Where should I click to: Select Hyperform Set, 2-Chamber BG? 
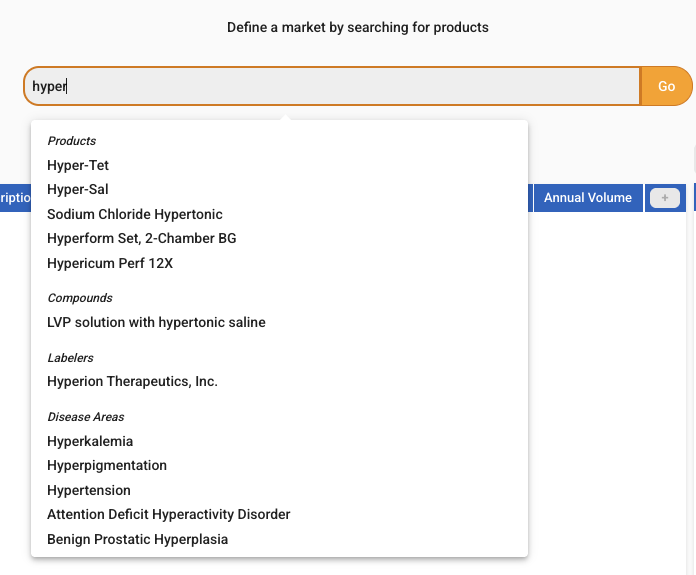click(142, 238)
